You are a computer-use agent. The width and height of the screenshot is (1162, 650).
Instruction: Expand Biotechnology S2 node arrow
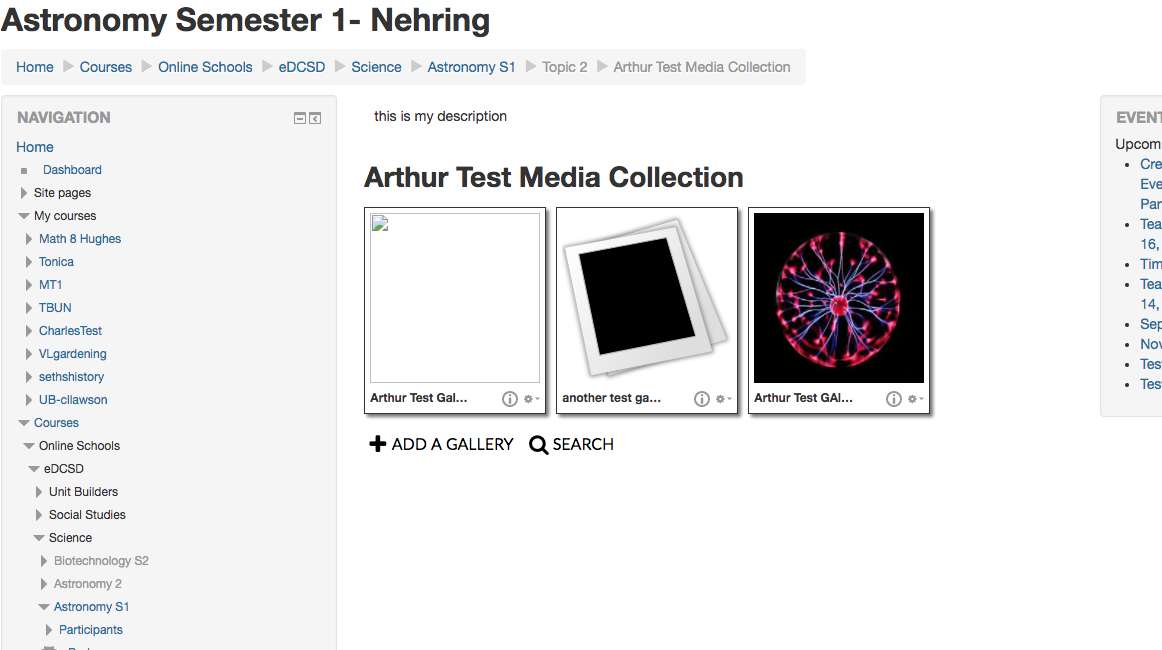pos(44,560)
